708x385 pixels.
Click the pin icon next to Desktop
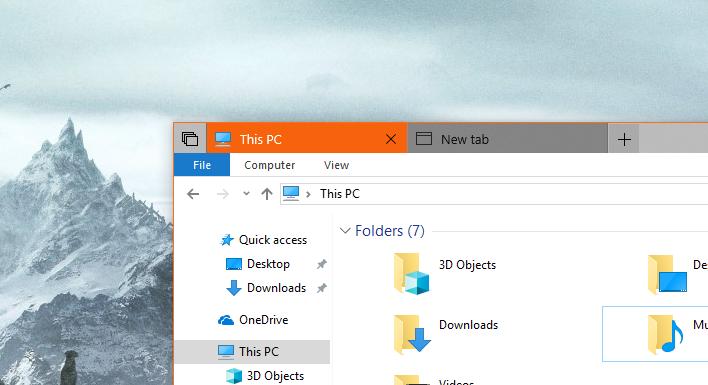point(321,264)
